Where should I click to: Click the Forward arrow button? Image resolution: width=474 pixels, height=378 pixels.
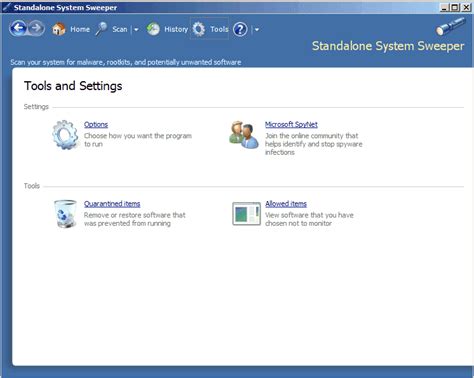36,28
